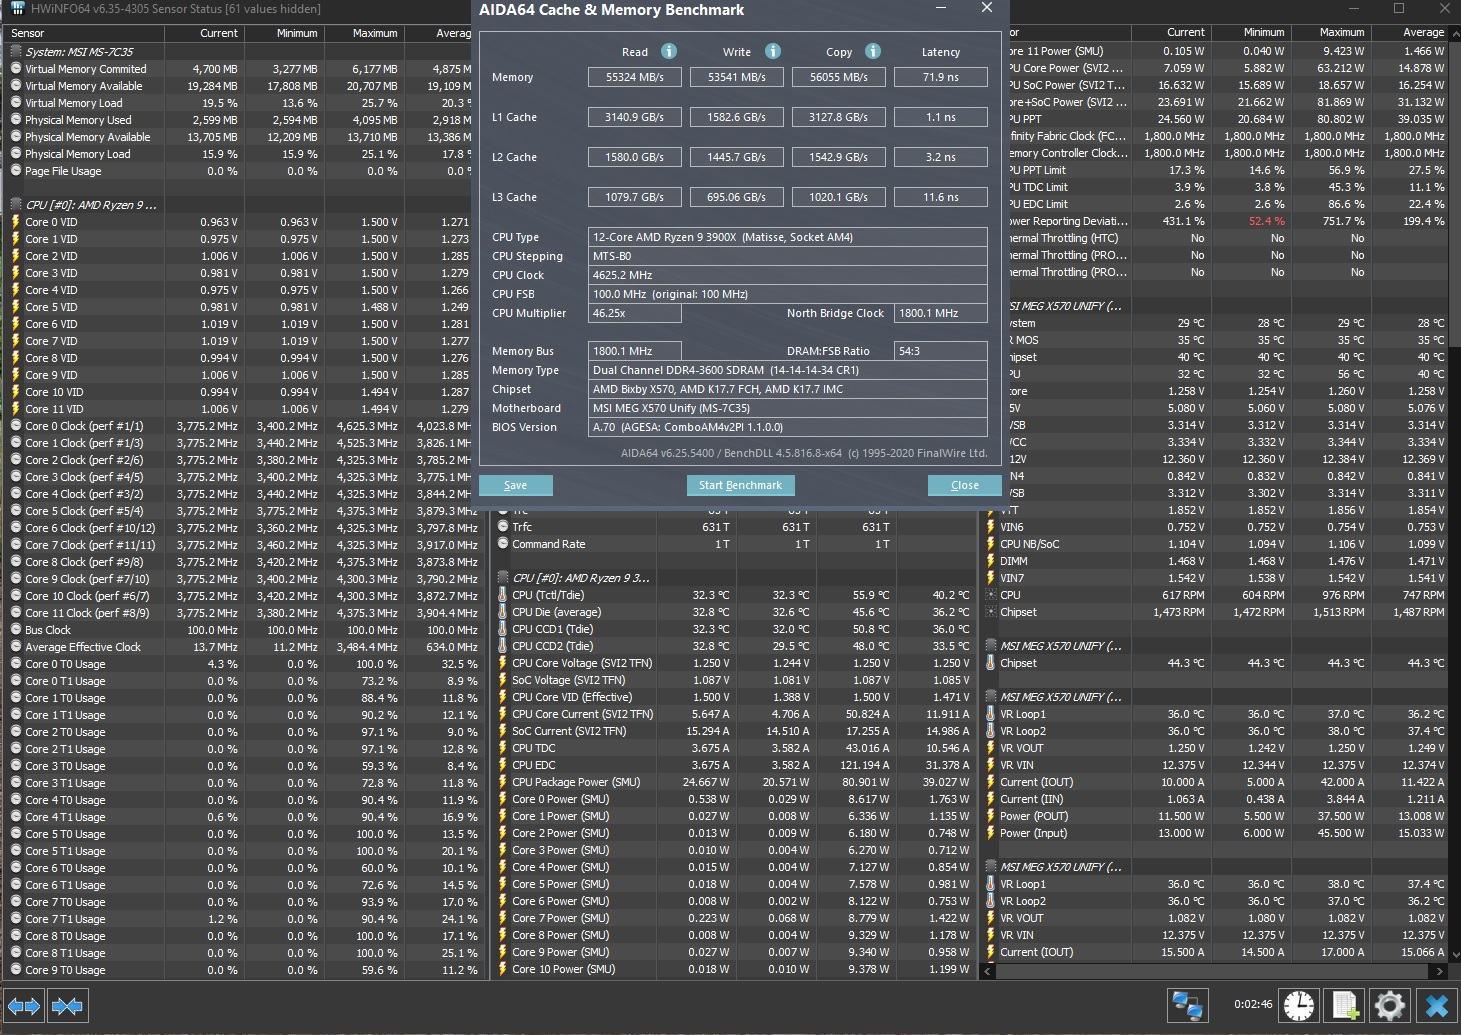1461x1035 pixels.
Task: Open sensor settings gear icon
Action: 1390,1005
